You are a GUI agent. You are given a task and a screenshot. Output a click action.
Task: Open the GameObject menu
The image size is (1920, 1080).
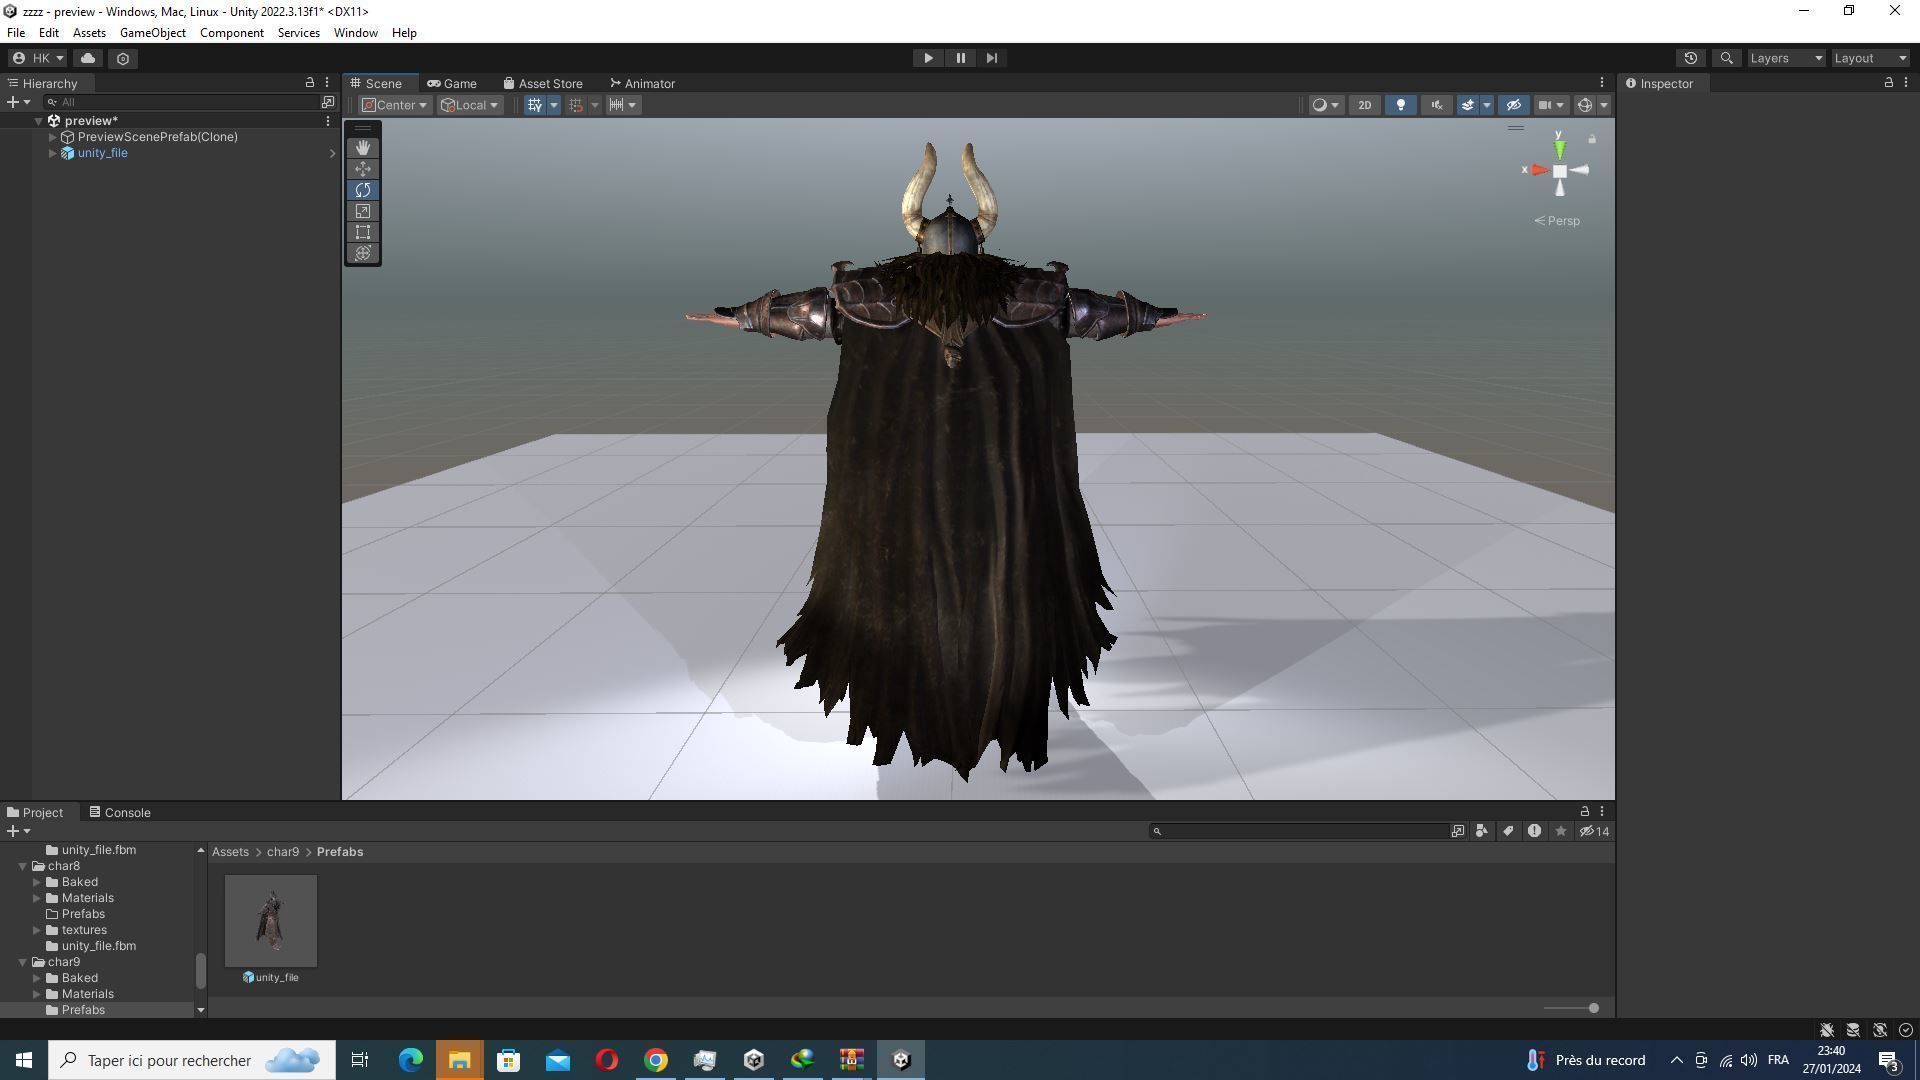coord(152,33)
